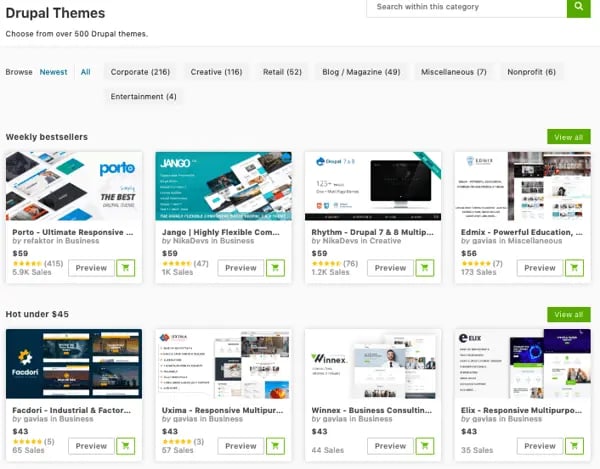600x469 pixels.
Task: View all Hot under $45 themes
Action: coord(568,315)
